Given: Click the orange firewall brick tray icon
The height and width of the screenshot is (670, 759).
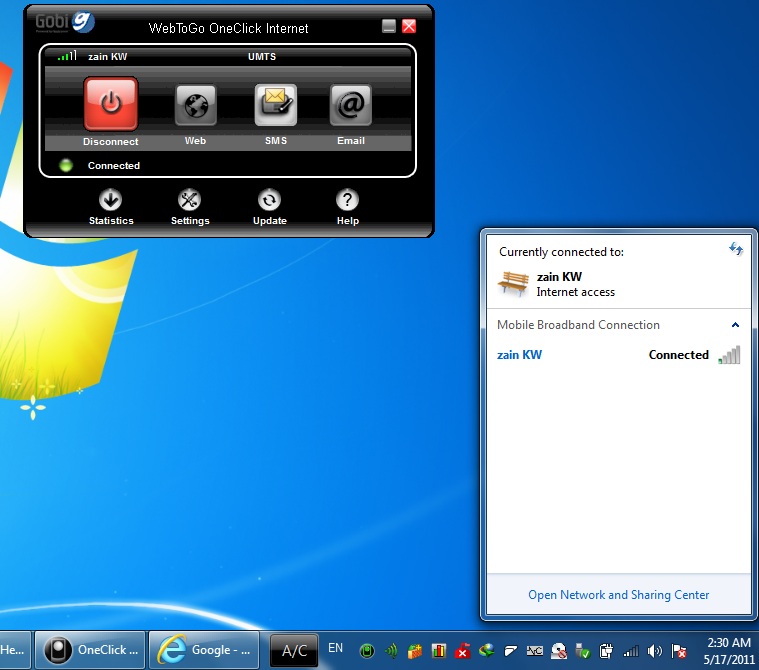Looking at the screenshot, I should 414,651.
